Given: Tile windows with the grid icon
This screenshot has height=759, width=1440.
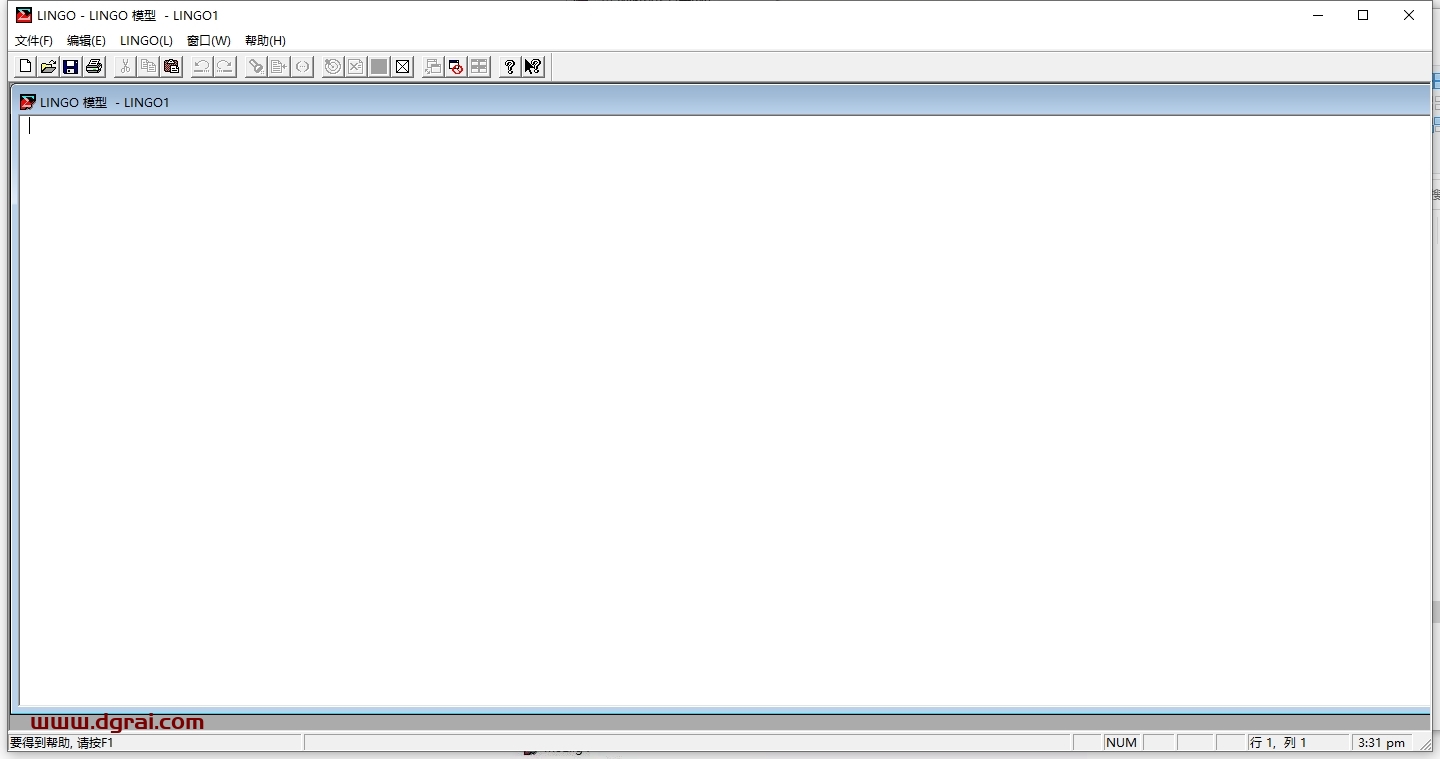Looking at the screenshot, I should click(479, 67).
